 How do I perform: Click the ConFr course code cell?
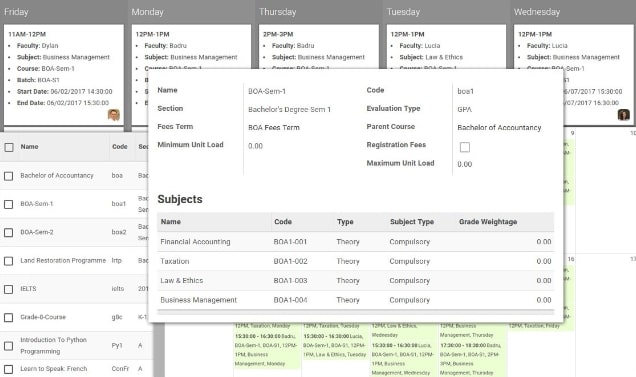120,369
